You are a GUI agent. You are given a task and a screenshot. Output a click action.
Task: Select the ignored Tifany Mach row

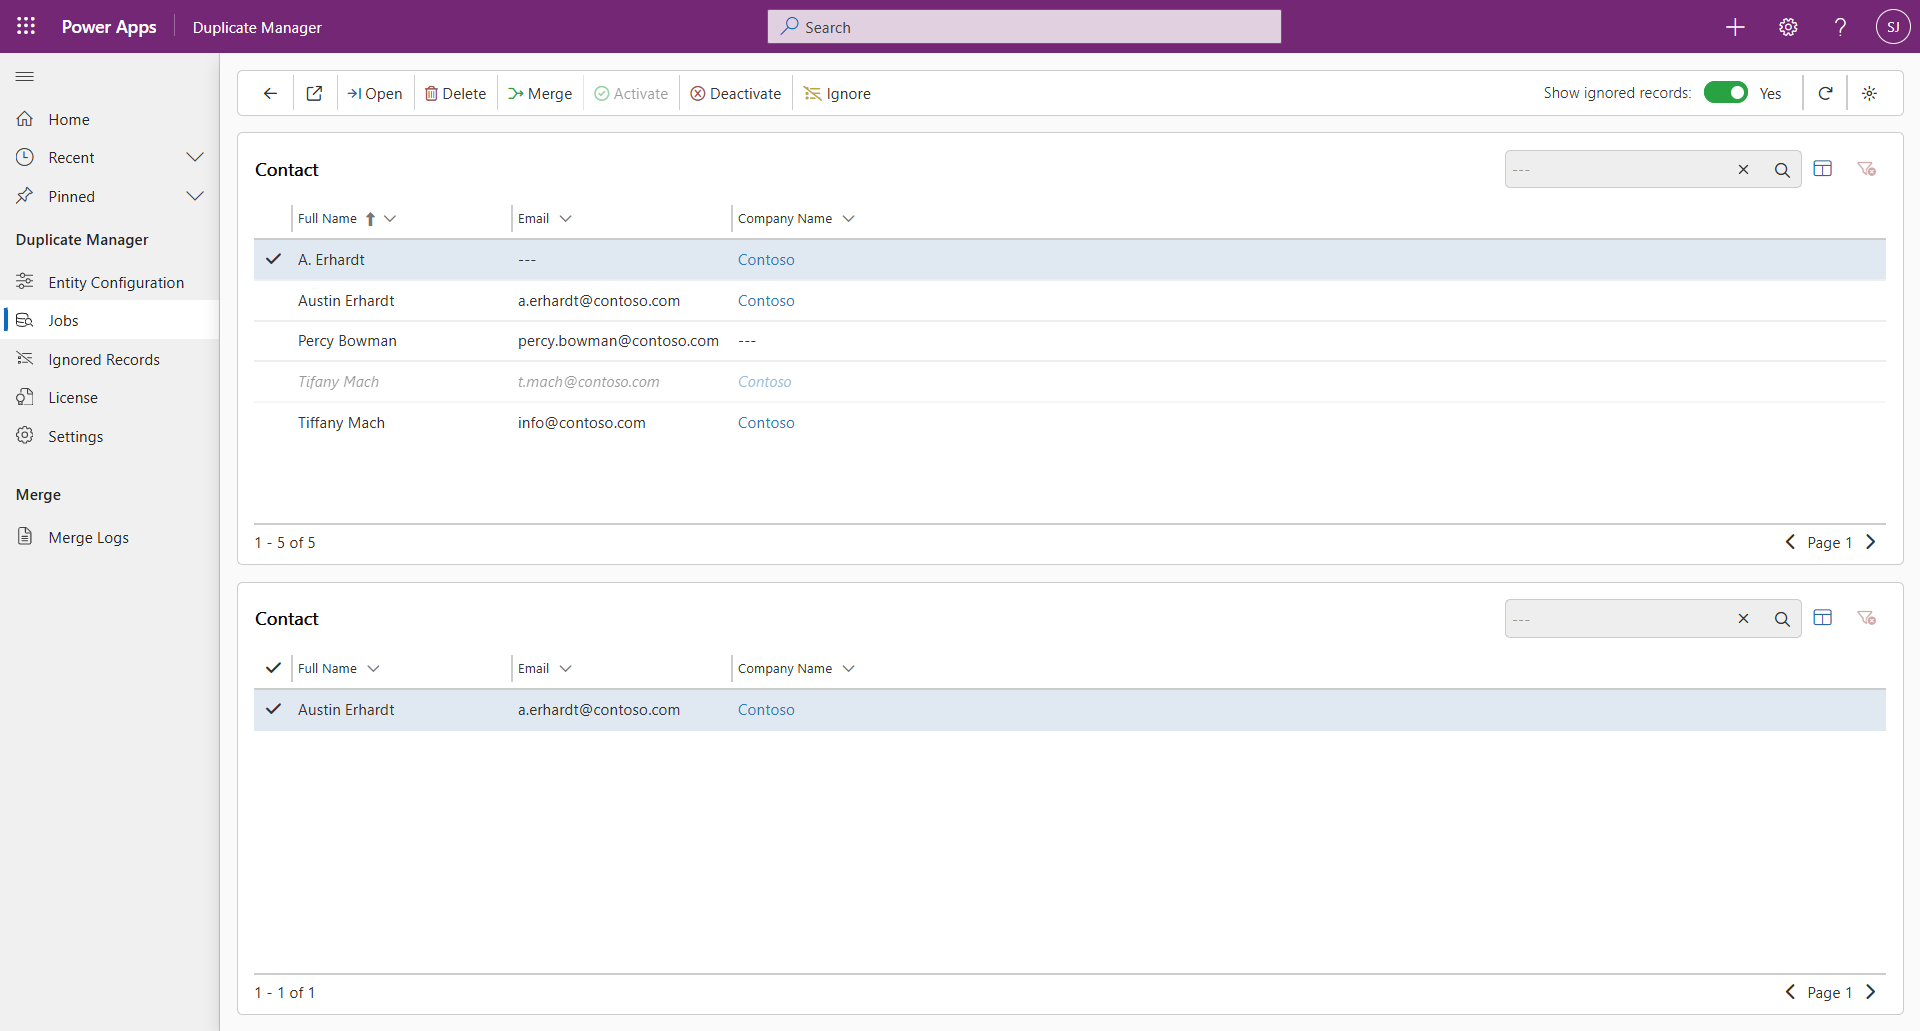pos(1070,382)
